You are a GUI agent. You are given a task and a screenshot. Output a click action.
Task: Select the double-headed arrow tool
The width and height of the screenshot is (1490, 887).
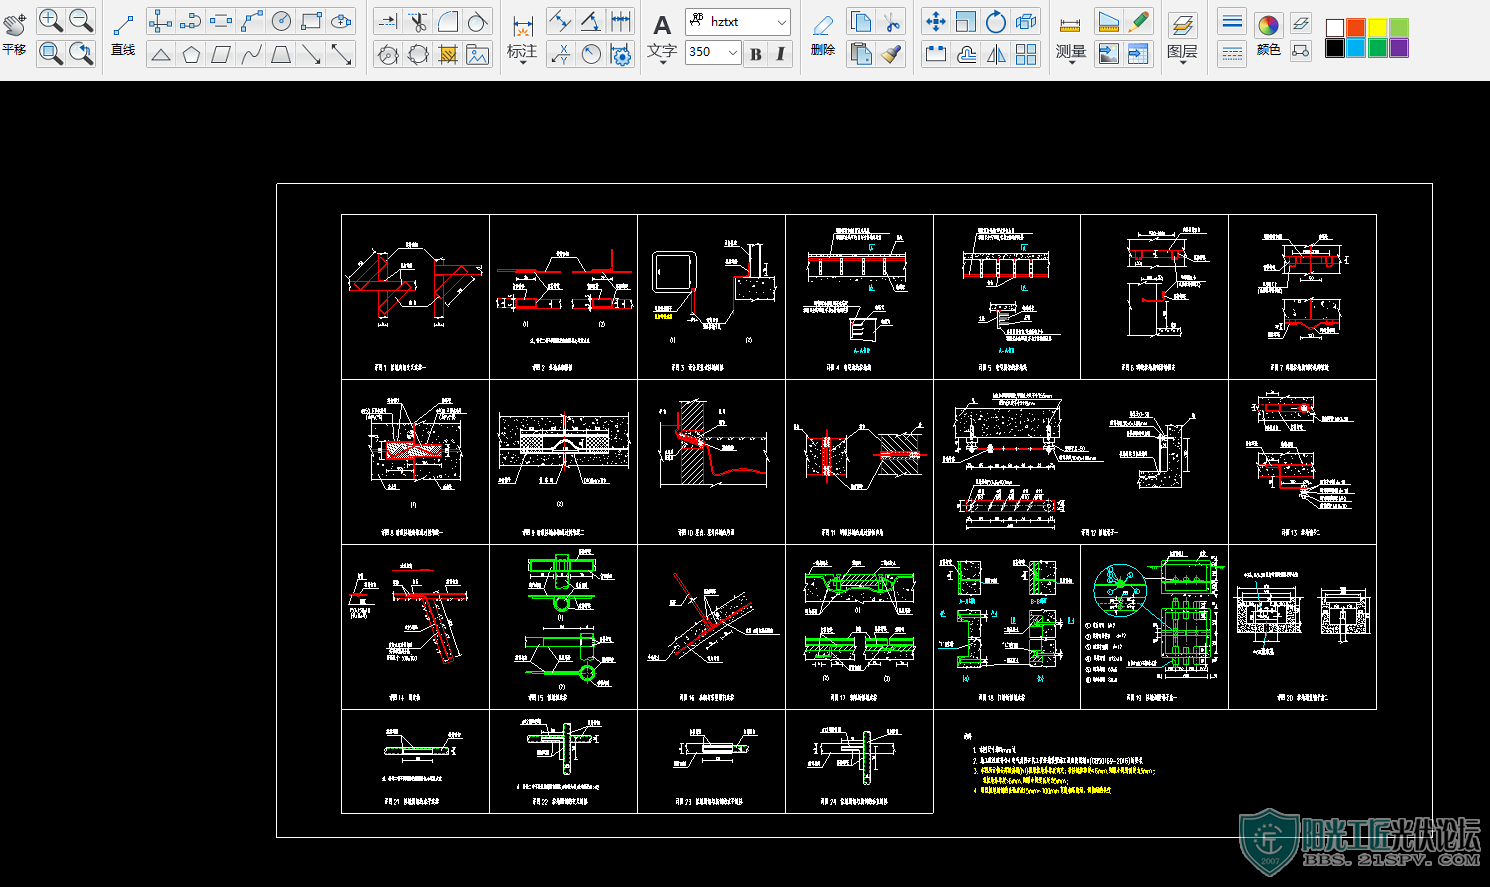point(341,54)
